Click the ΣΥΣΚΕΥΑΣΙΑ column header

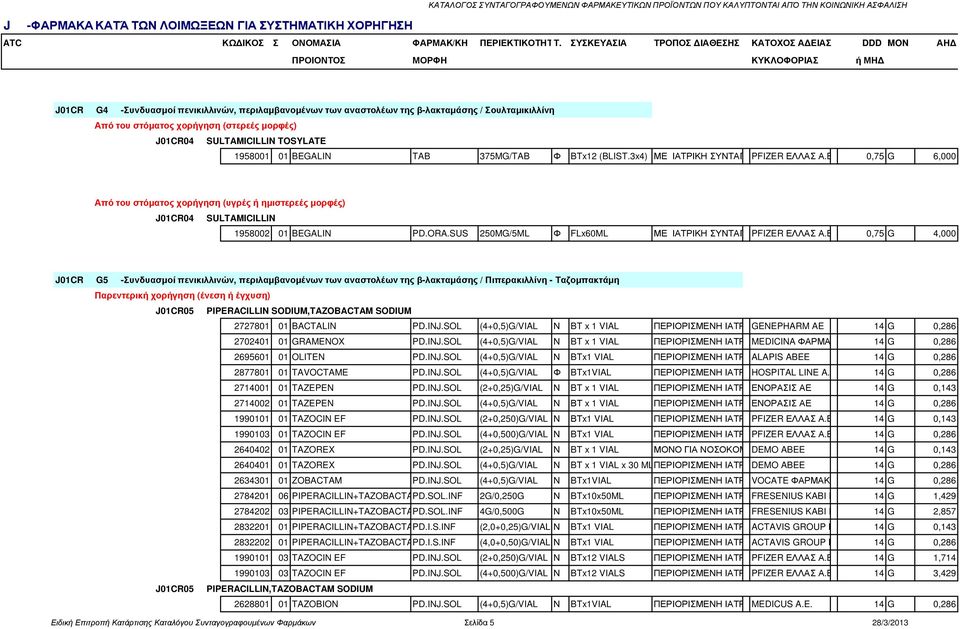(598, 43)
